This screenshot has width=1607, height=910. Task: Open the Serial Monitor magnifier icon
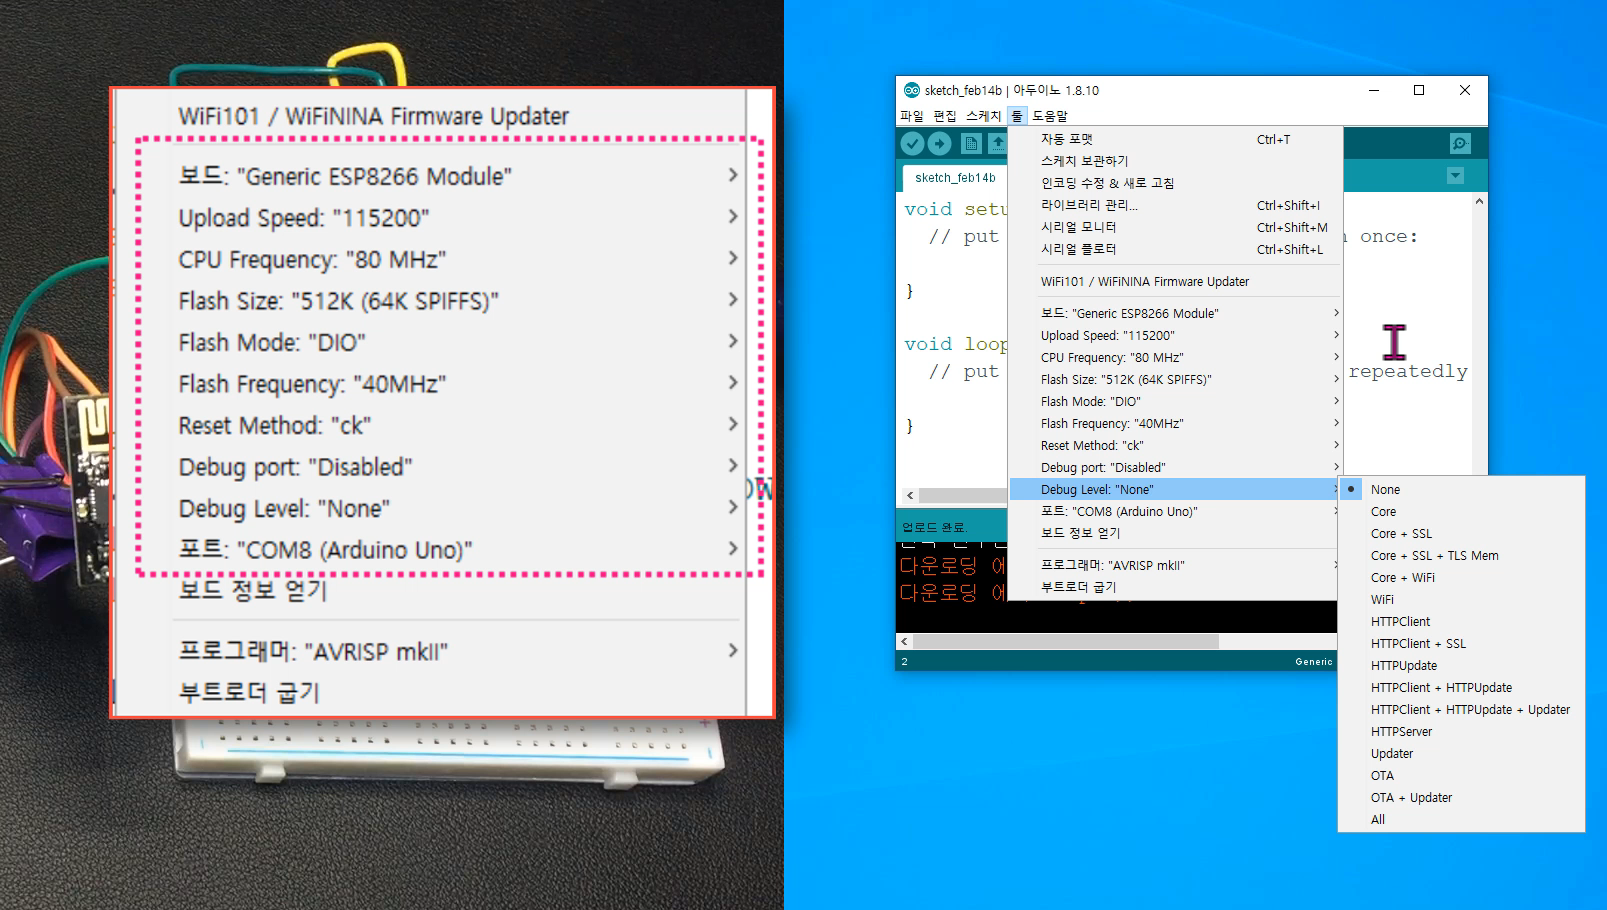click(1460, 144)
